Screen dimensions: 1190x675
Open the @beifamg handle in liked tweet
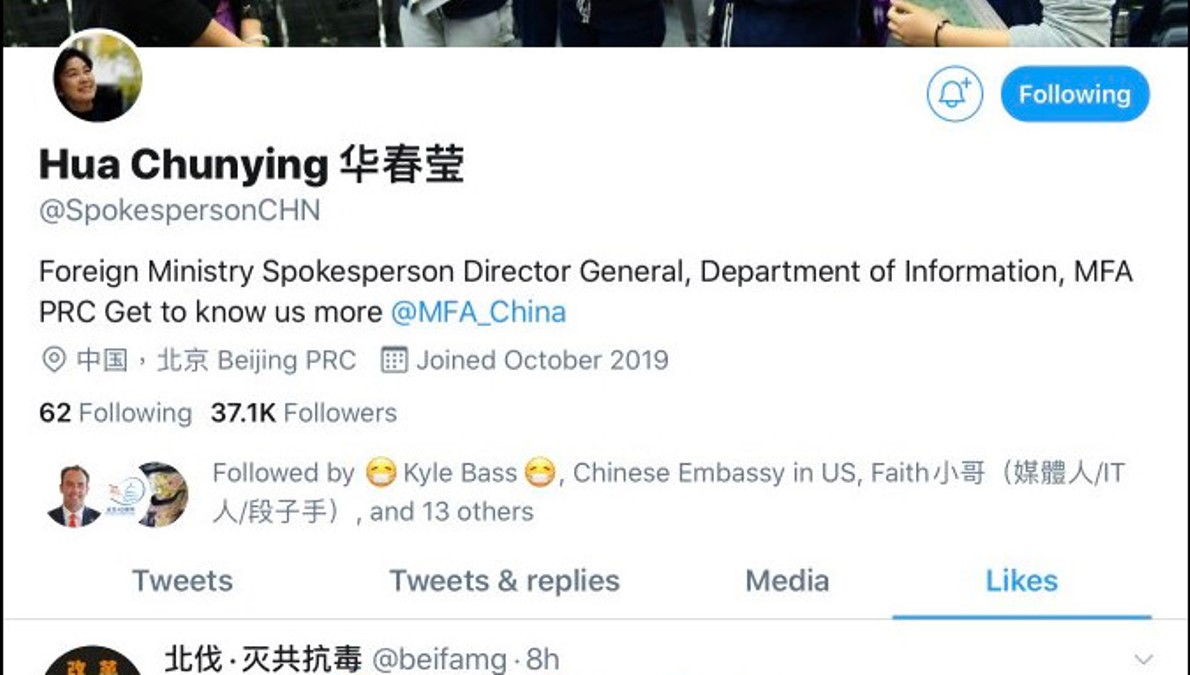pos(439,660)
